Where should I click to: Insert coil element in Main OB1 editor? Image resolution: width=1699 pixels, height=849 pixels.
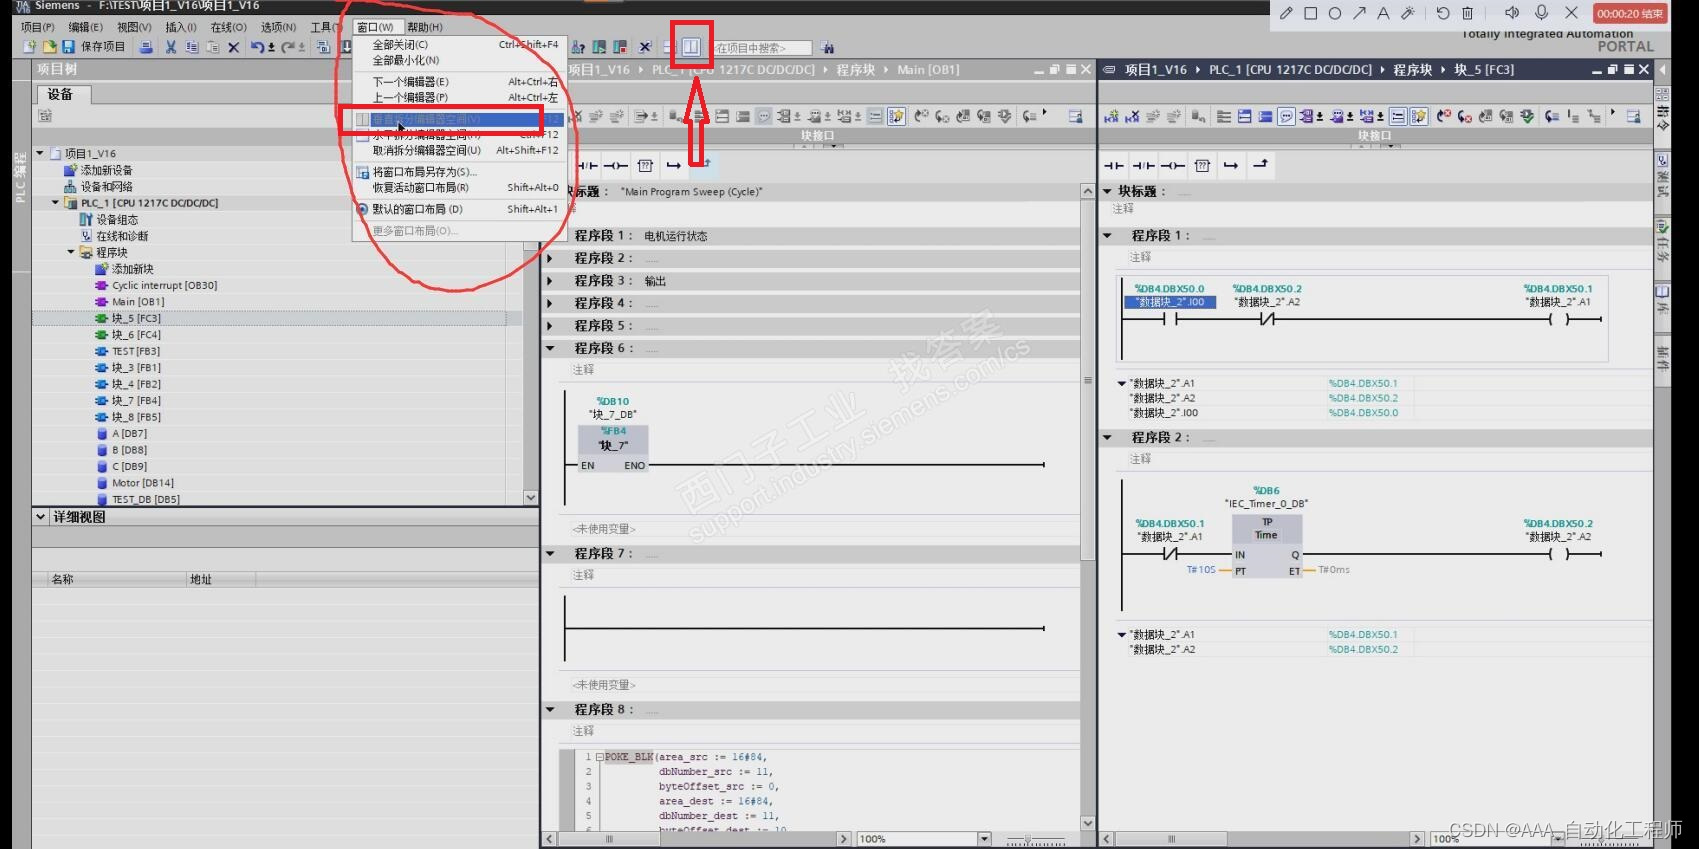(616, 165)
